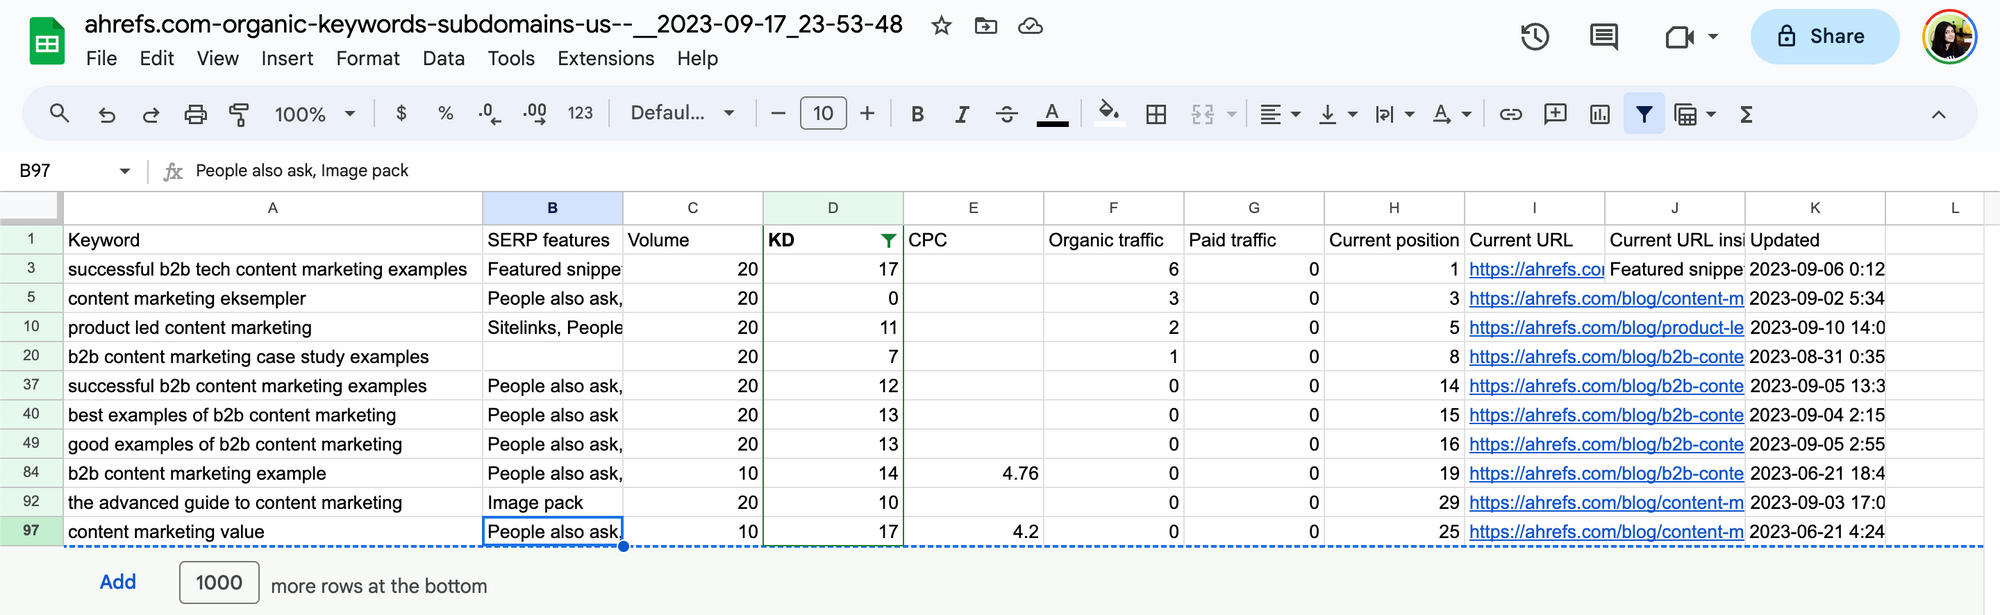Open the Tools menu

[511, 58]
